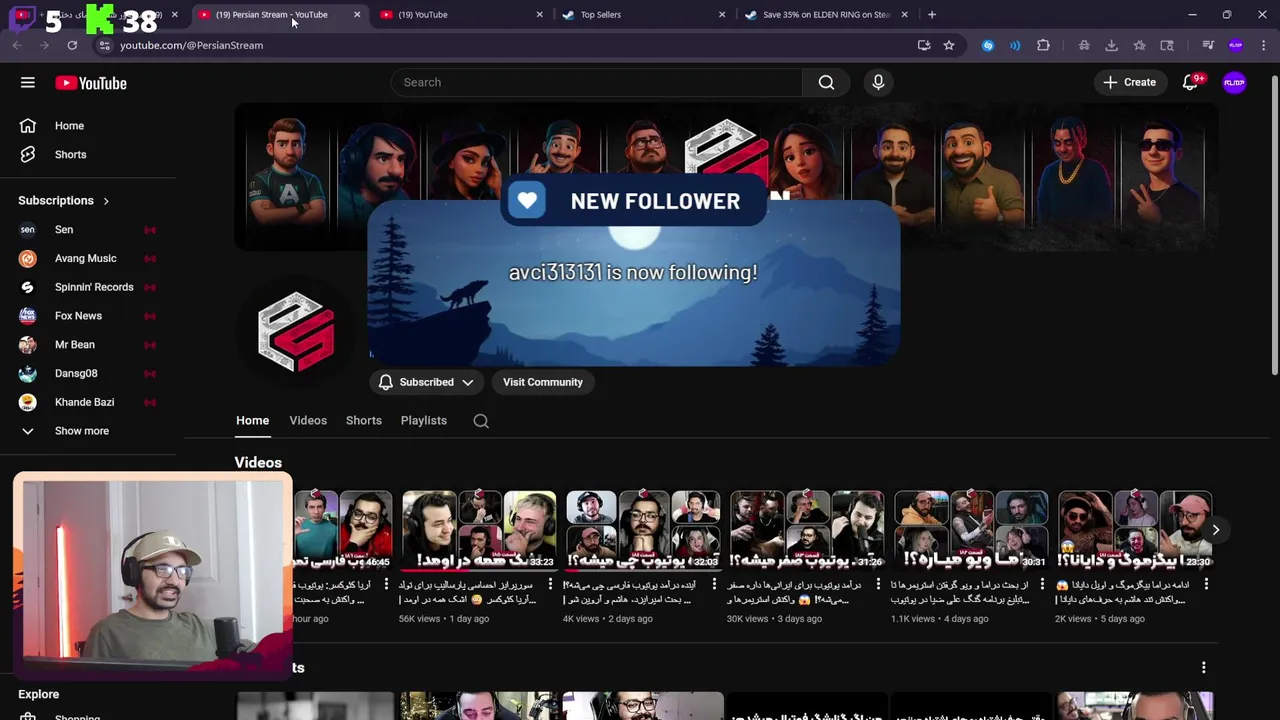Close the Top Sellers browser tab
This screenshot has height=720, width=1280.
722,15
